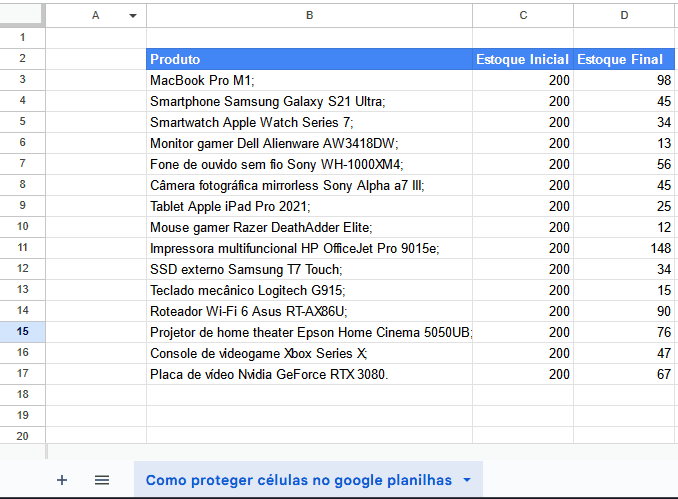Open the sheet tab dropdown arrow

466,481
